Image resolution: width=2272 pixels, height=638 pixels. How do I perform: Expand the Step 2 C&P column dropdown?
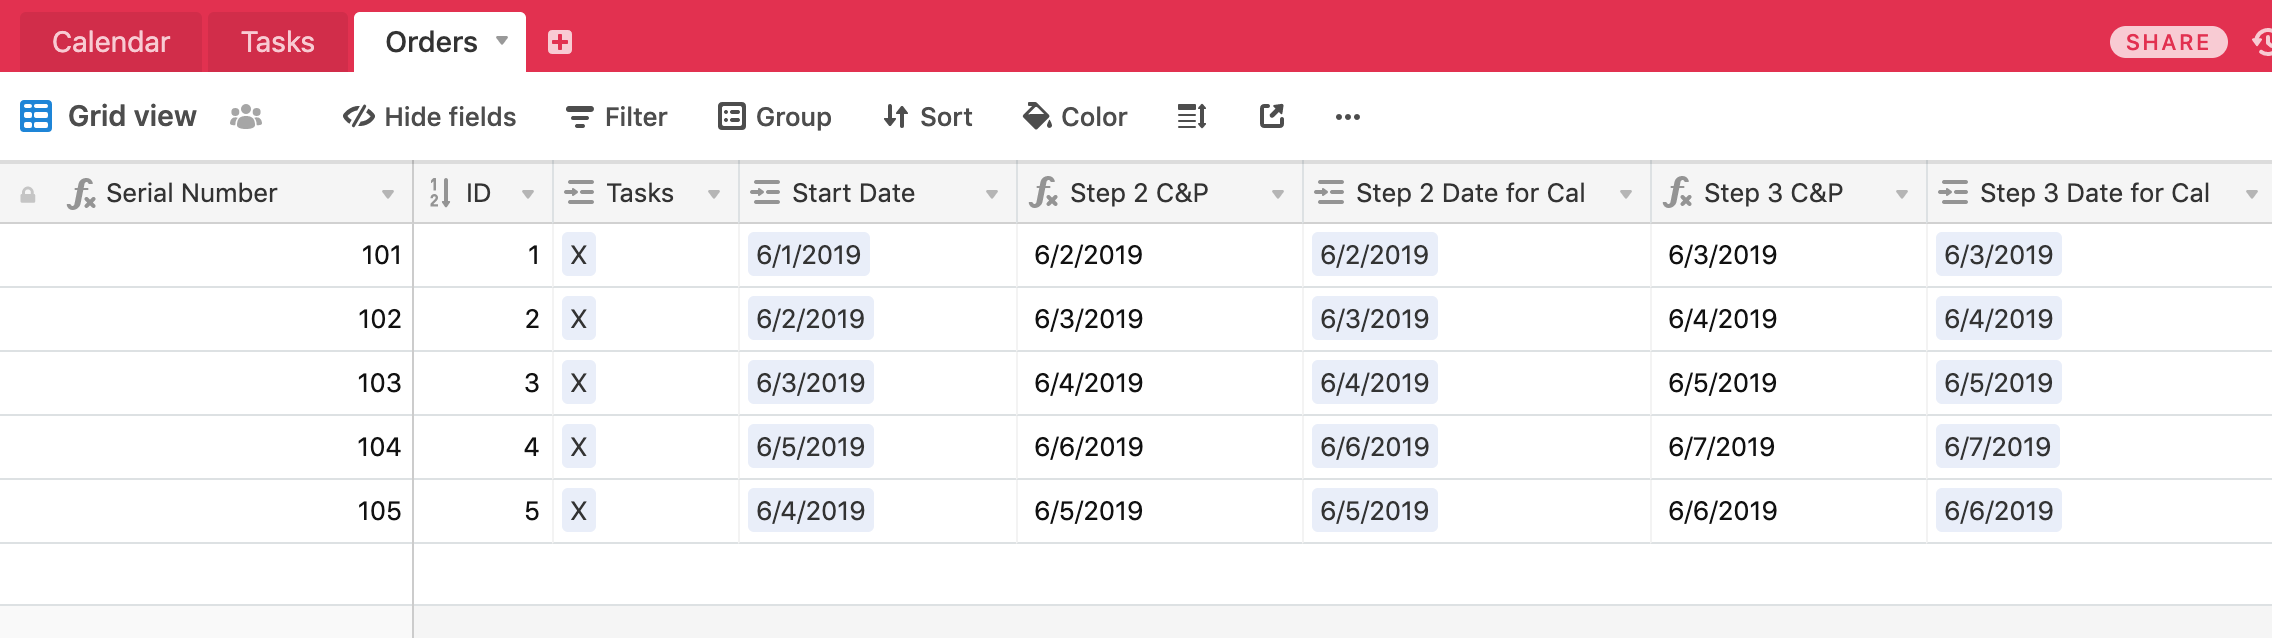pos(1278,194)
